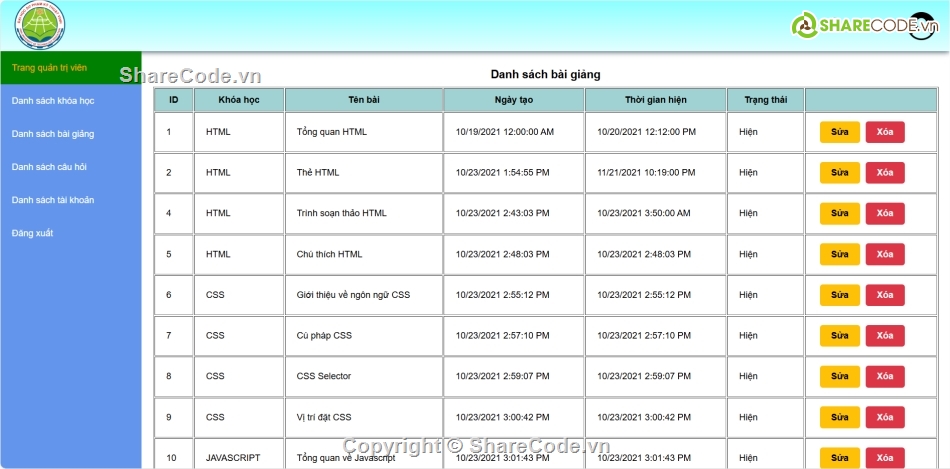Edit the Thẻ HTML lesson with Sửa
Screen dimensions: 950x469
coord(840,173)
